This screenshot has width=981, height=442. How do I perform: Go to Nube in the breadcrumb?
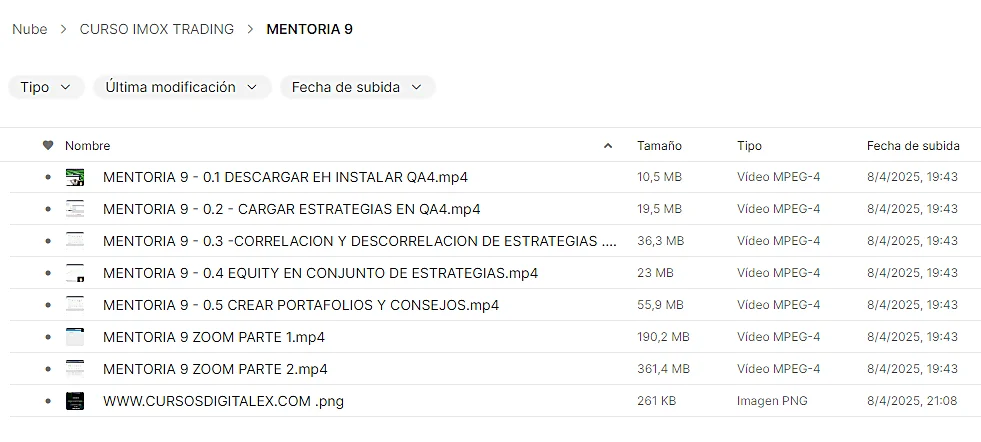[30, 29]
